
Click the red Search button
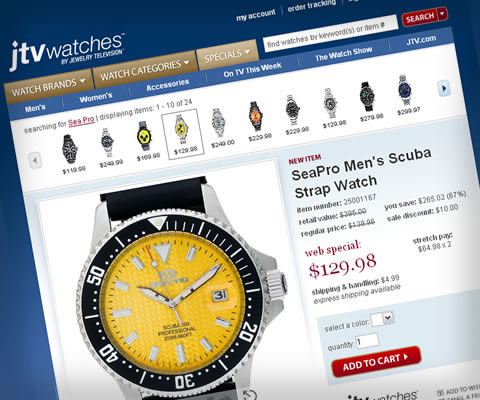[420, 18]
